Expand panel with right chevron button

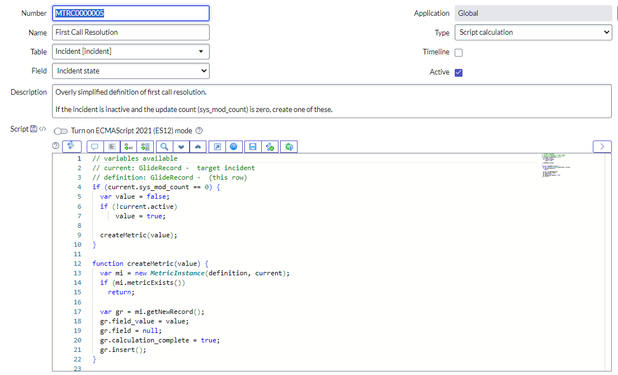click(x=602, y=146)
